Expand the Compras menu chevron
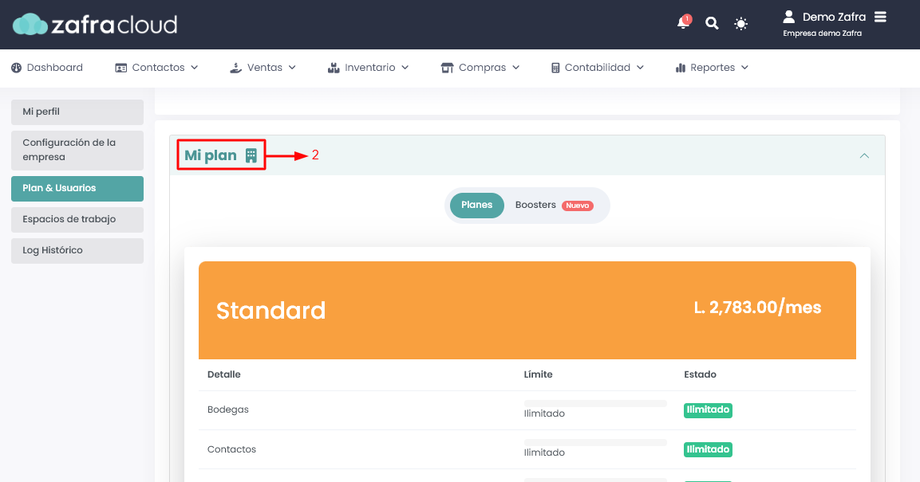Viewport: 920px width, 482px height. click(516, 68)
